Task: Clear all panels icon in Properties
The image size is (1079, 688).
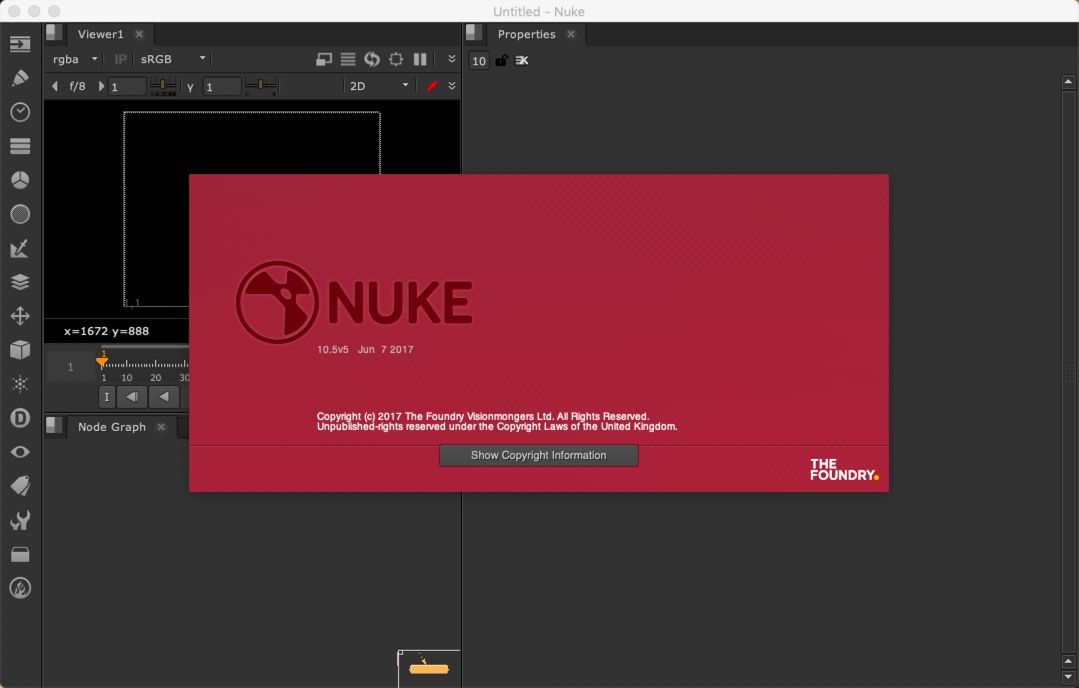Action: pyautogui.click(x=522, y=61)
